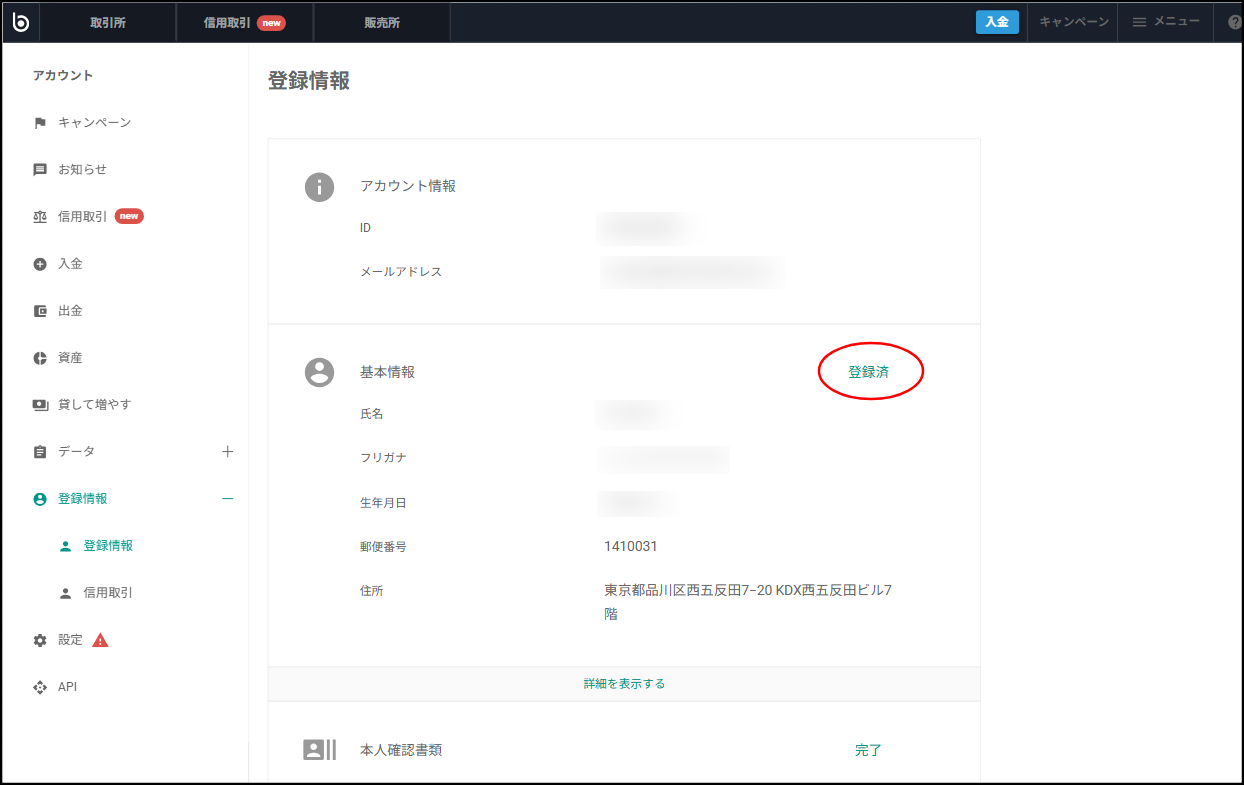Open 出金 in the sidebar
This screenshot has width=1244, height=785.
click(70, 311)
